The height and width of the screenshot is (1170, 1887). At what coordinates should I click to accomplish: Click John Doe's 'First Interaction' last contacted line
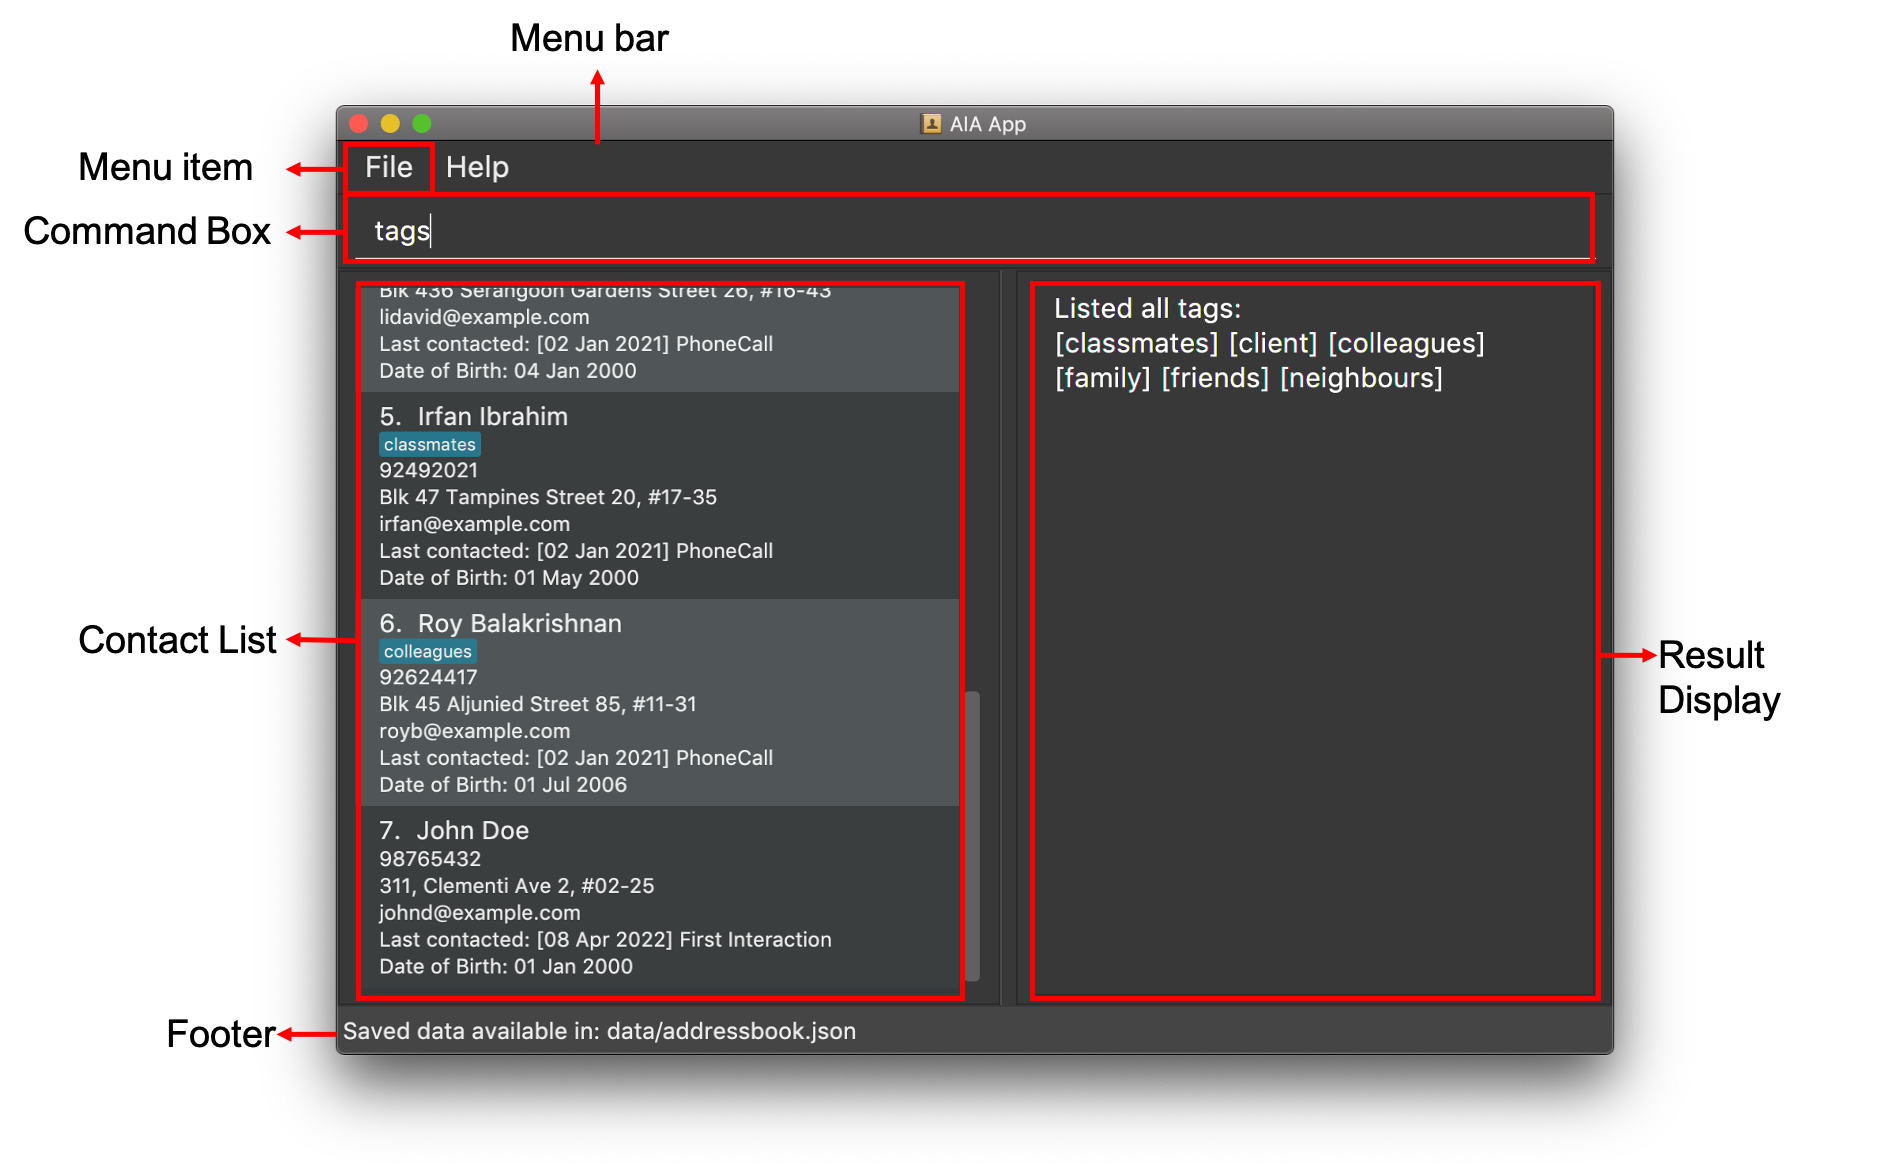605,940
